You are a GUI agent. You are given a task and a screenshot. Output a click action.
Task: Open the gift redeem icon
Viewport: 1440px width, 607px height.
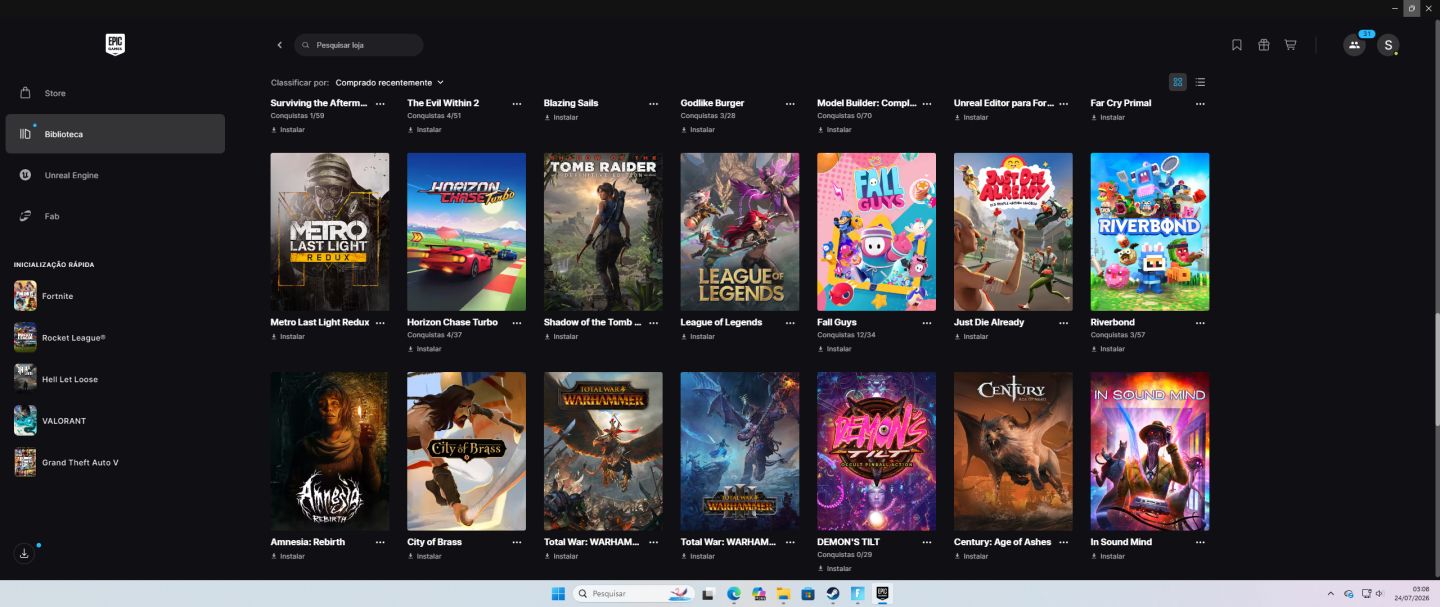pos(1264,45)
